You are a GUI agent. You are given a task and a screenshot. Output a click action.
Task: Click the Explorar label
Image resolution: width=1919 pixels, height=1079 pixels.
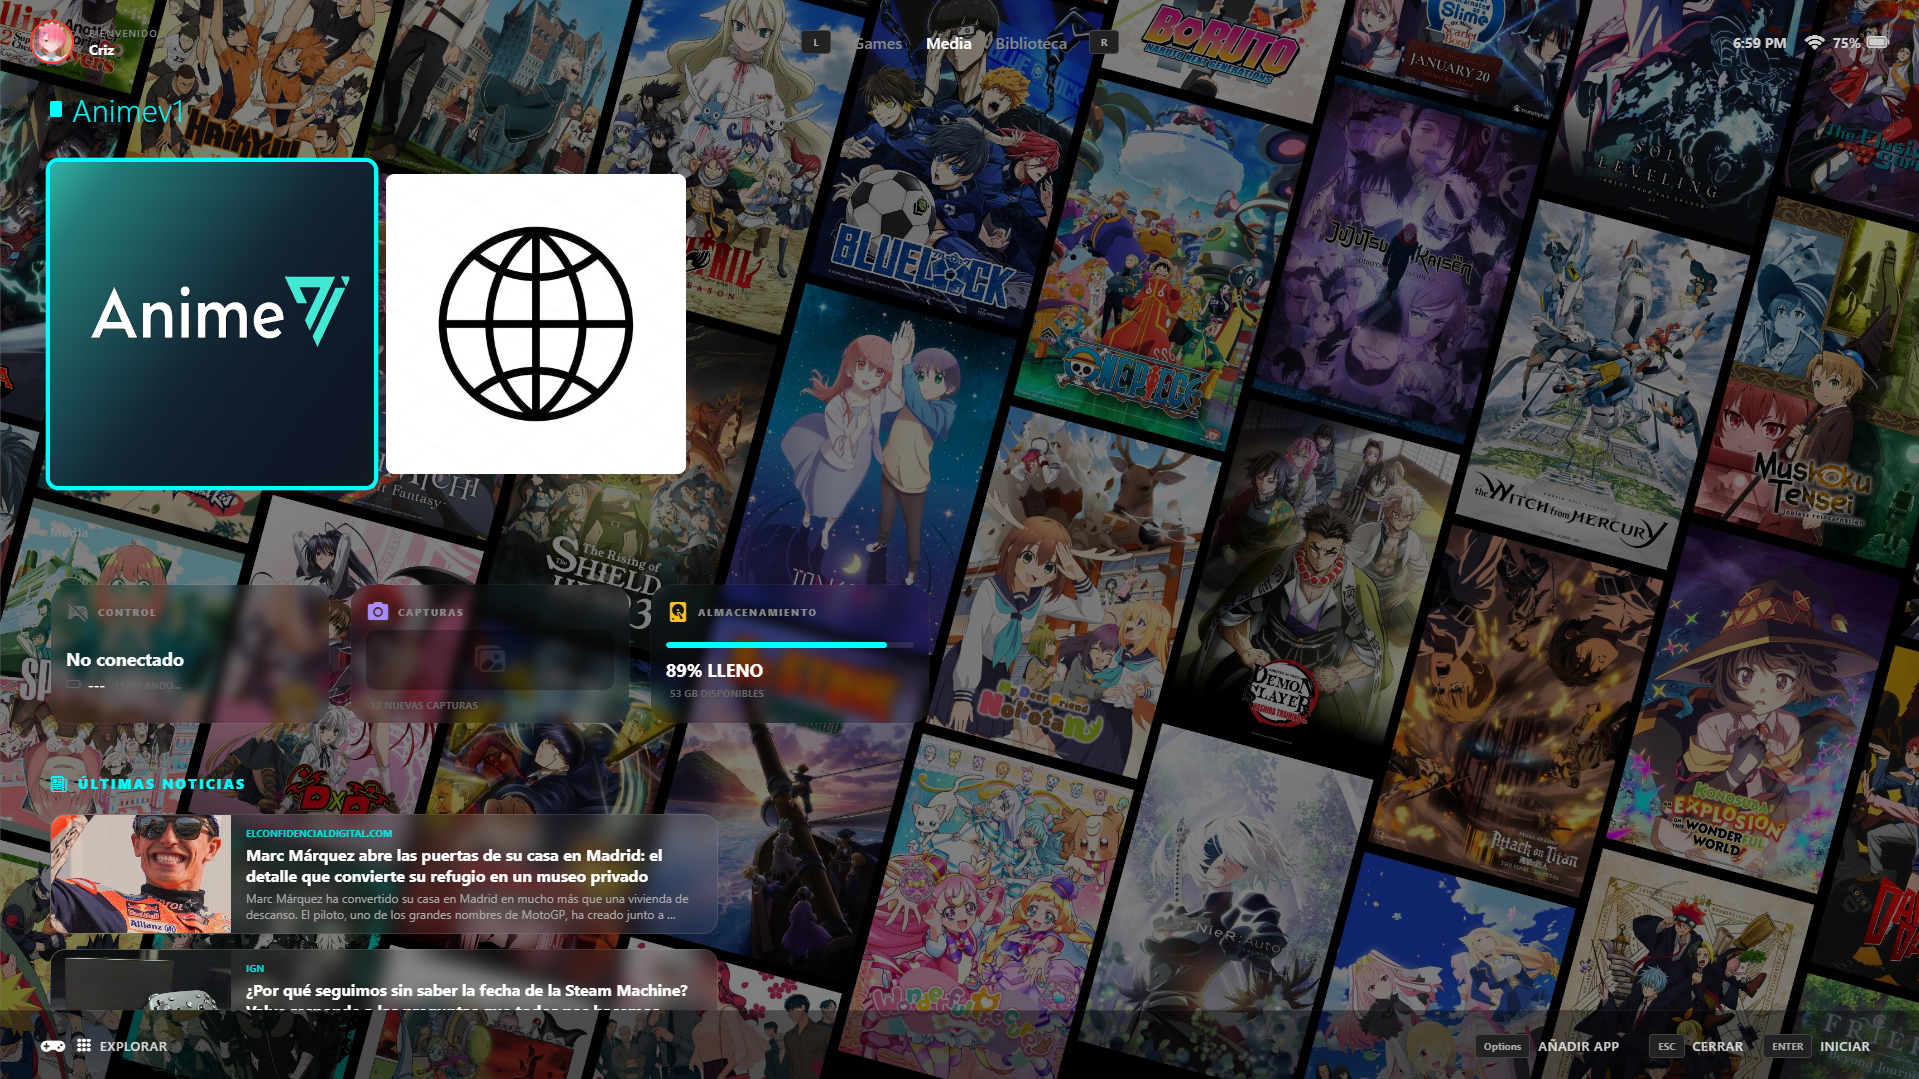[133, 1046]
